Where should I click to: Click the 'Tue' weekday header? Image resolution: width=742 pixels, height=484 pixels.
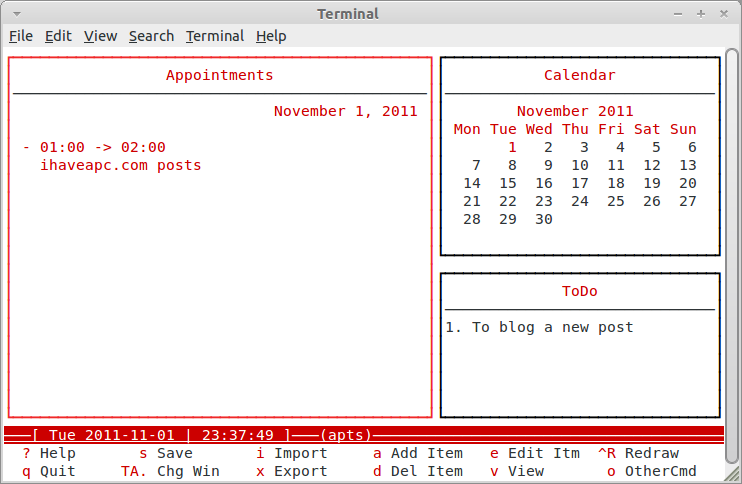[x=503, y=129]
